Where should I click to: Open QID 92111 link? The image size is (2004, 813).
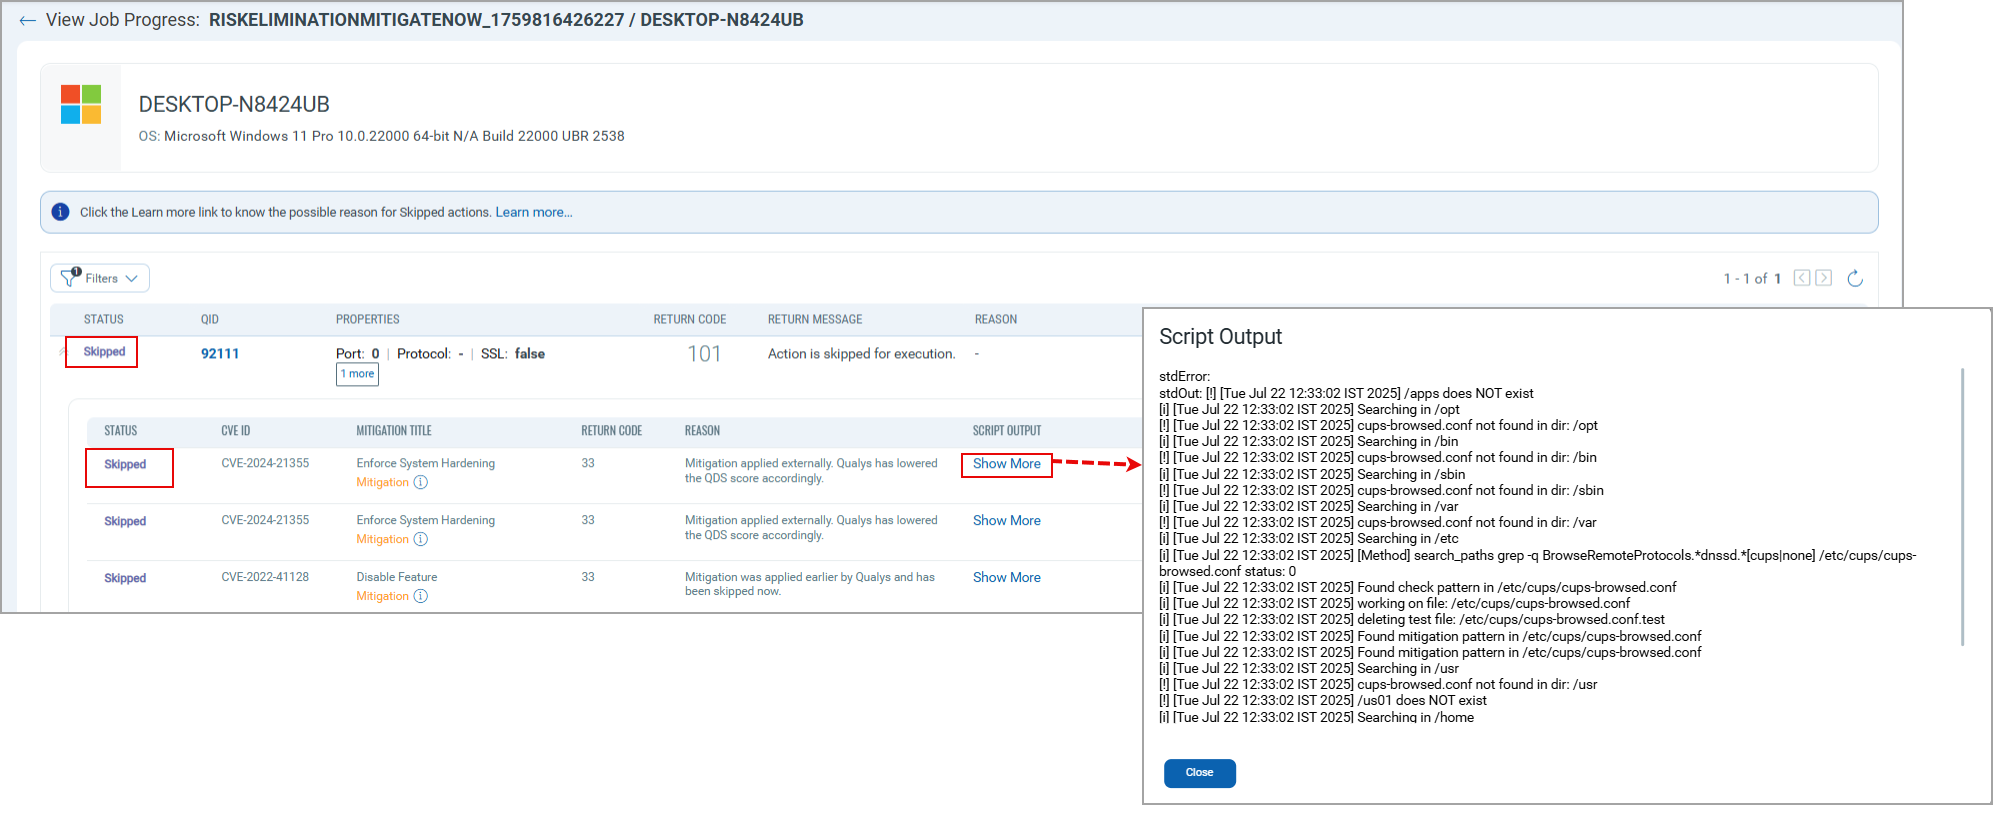(220, 354)
